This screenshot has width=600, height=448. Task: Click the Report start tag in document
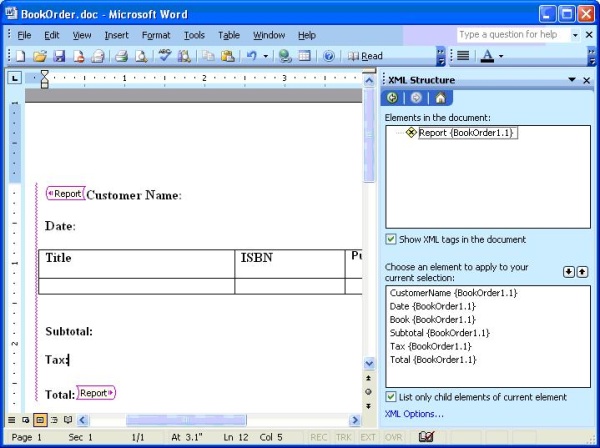tap(65, 194)
